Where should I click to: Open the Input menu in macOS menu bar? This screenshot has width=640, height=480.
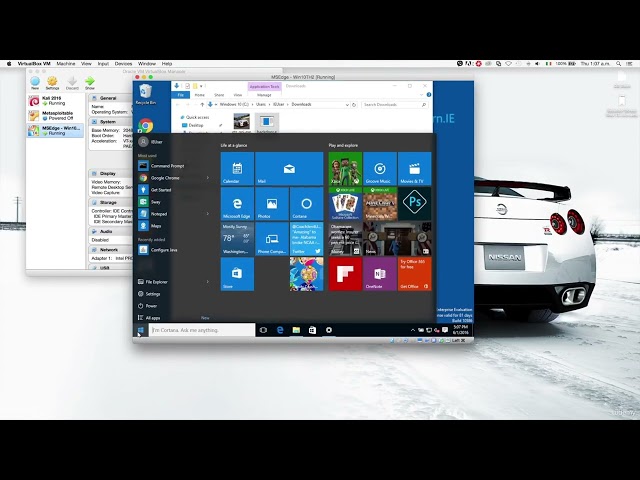(x=103, y=64)
